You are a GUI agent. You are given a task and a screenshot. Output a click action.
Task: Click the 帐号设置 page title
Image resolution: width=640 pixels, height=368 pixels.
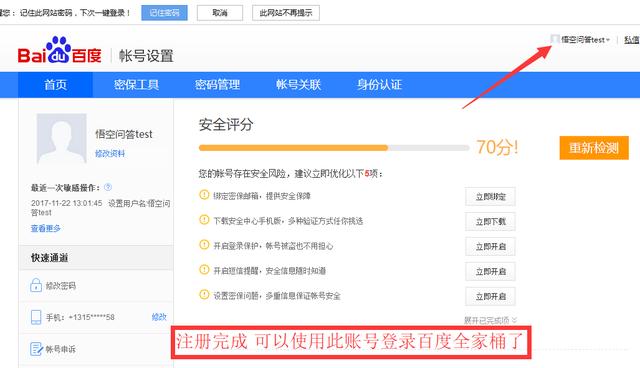point(146,56)
